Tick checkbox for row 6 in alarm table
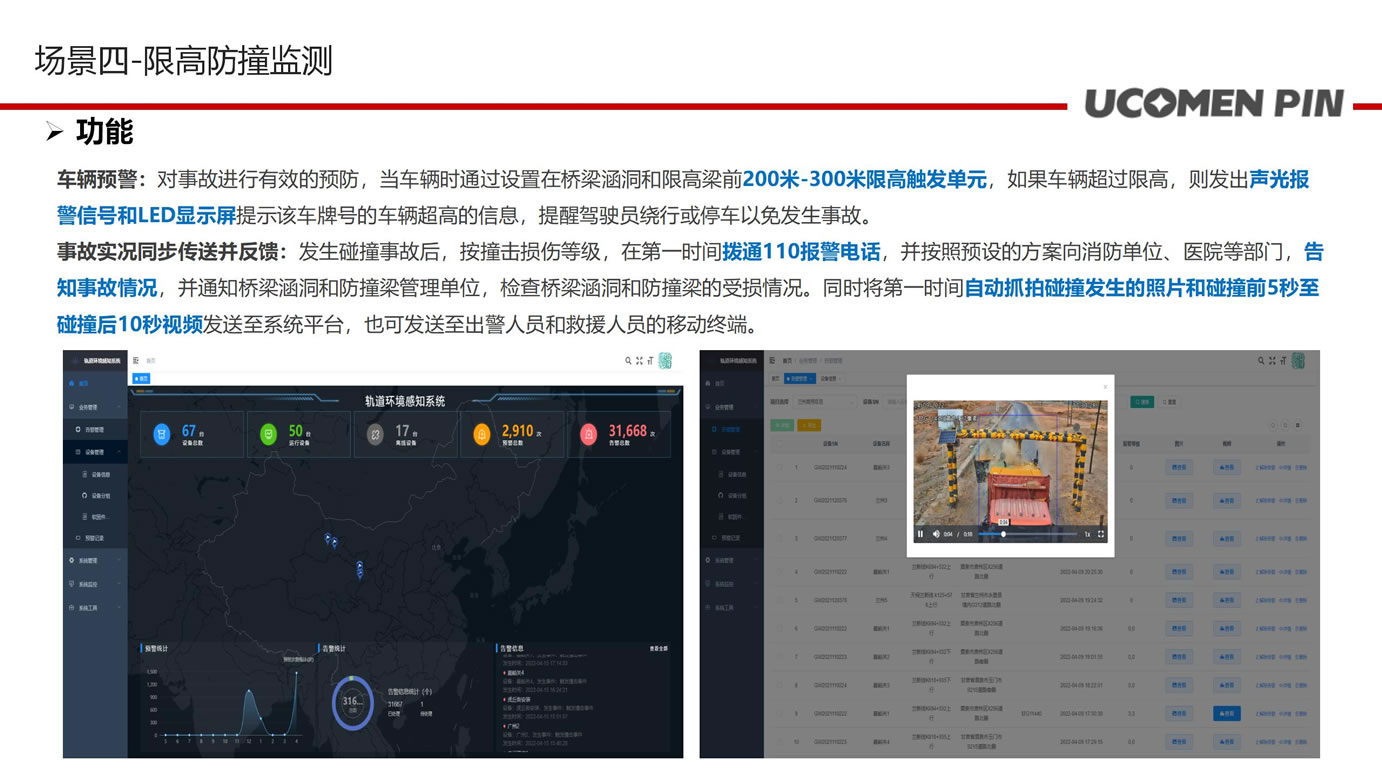Image resolution: width=1382 pixels, height=778 pixels. tap(781, 628)
